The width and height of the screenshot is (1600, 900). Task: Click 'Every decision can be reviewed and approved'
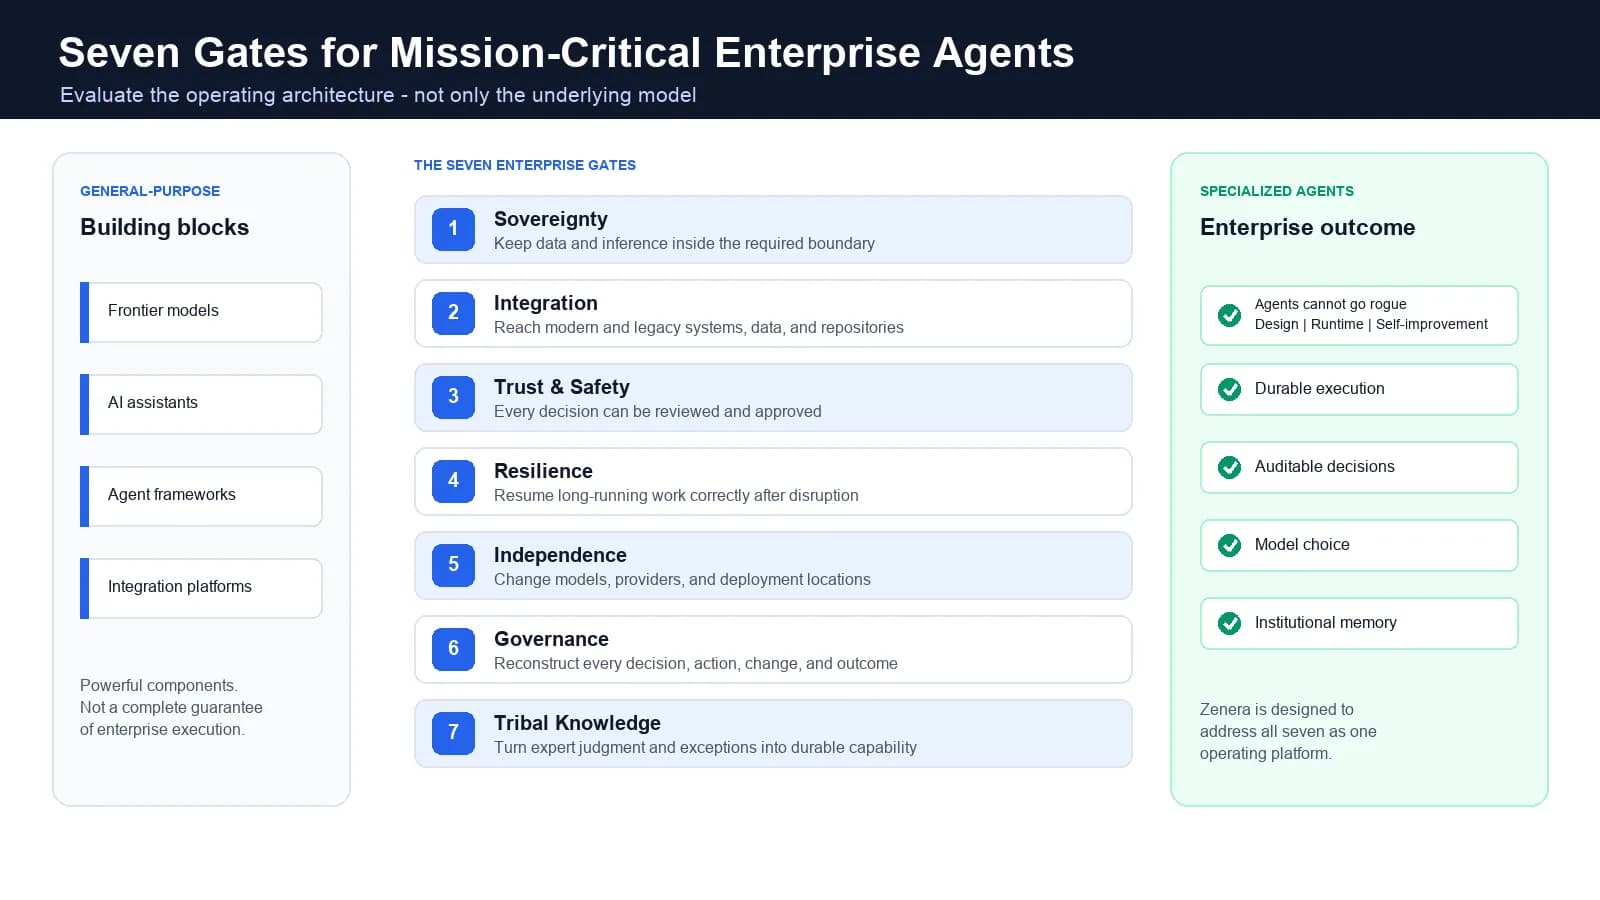(x=658, y=411)
